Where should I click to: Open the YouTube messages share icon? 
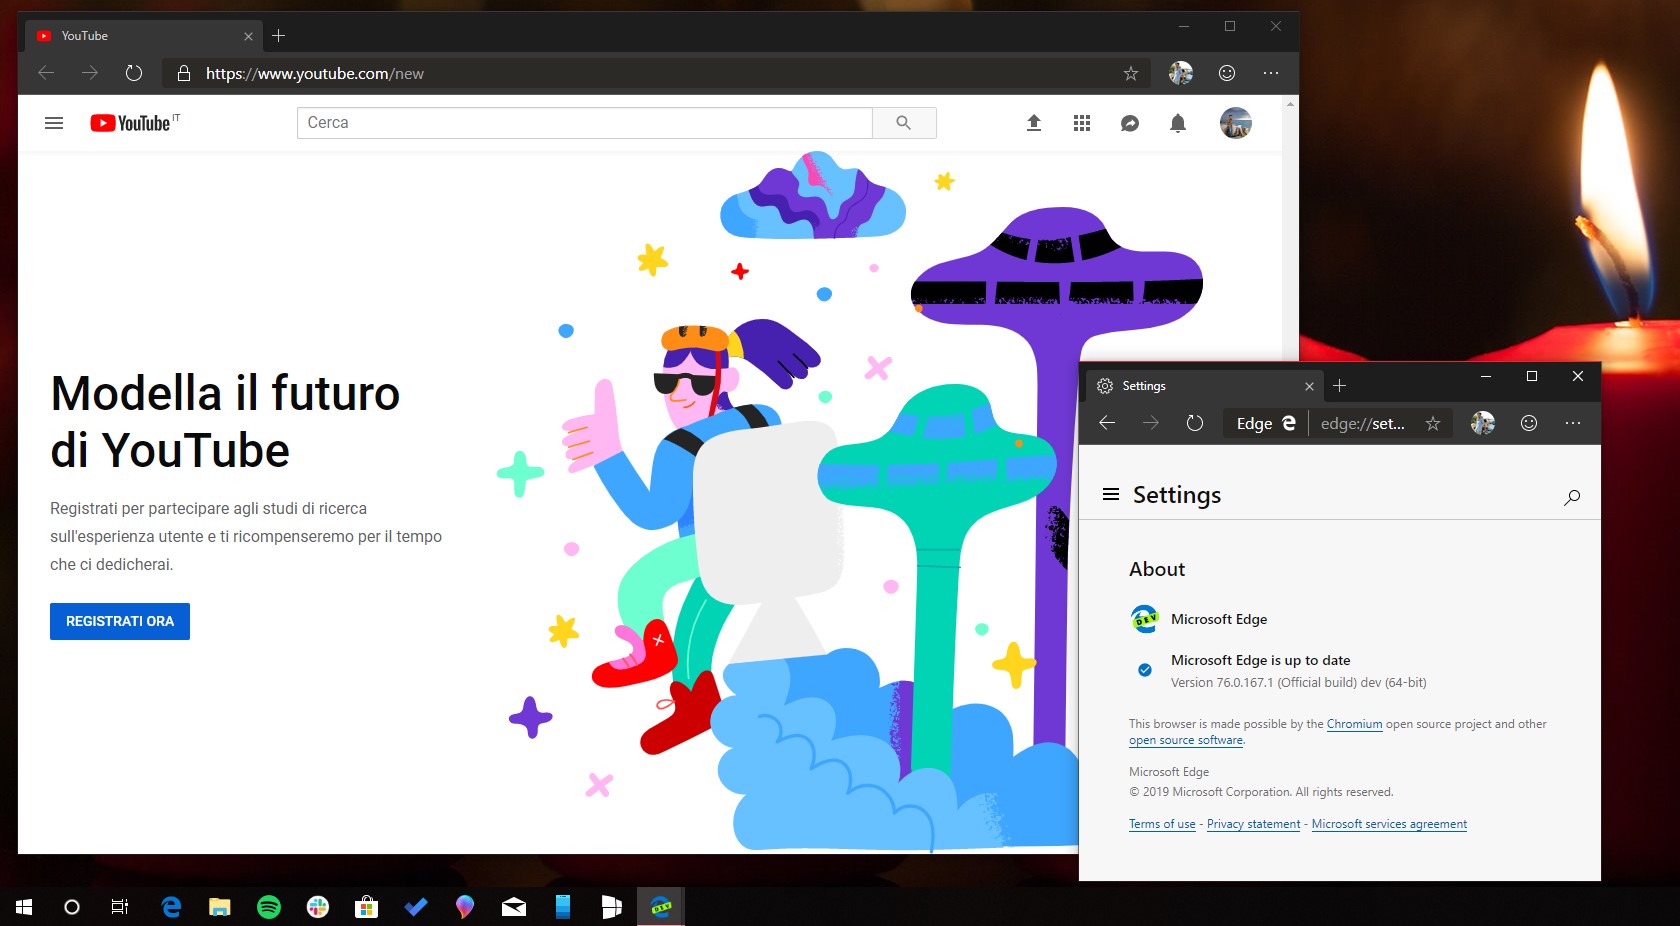[x=1130, y=123]
